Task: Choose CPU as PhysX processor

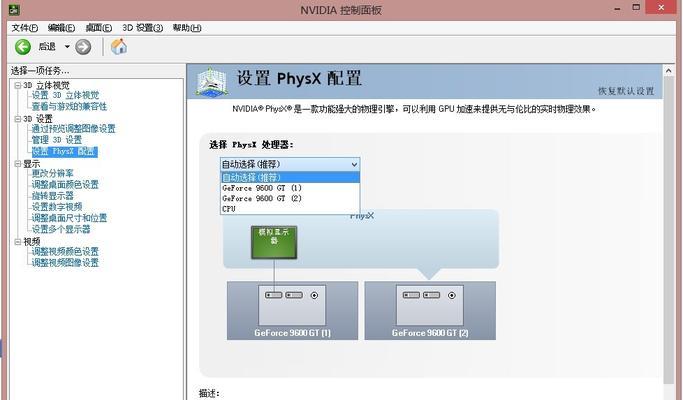Action: 290,209
